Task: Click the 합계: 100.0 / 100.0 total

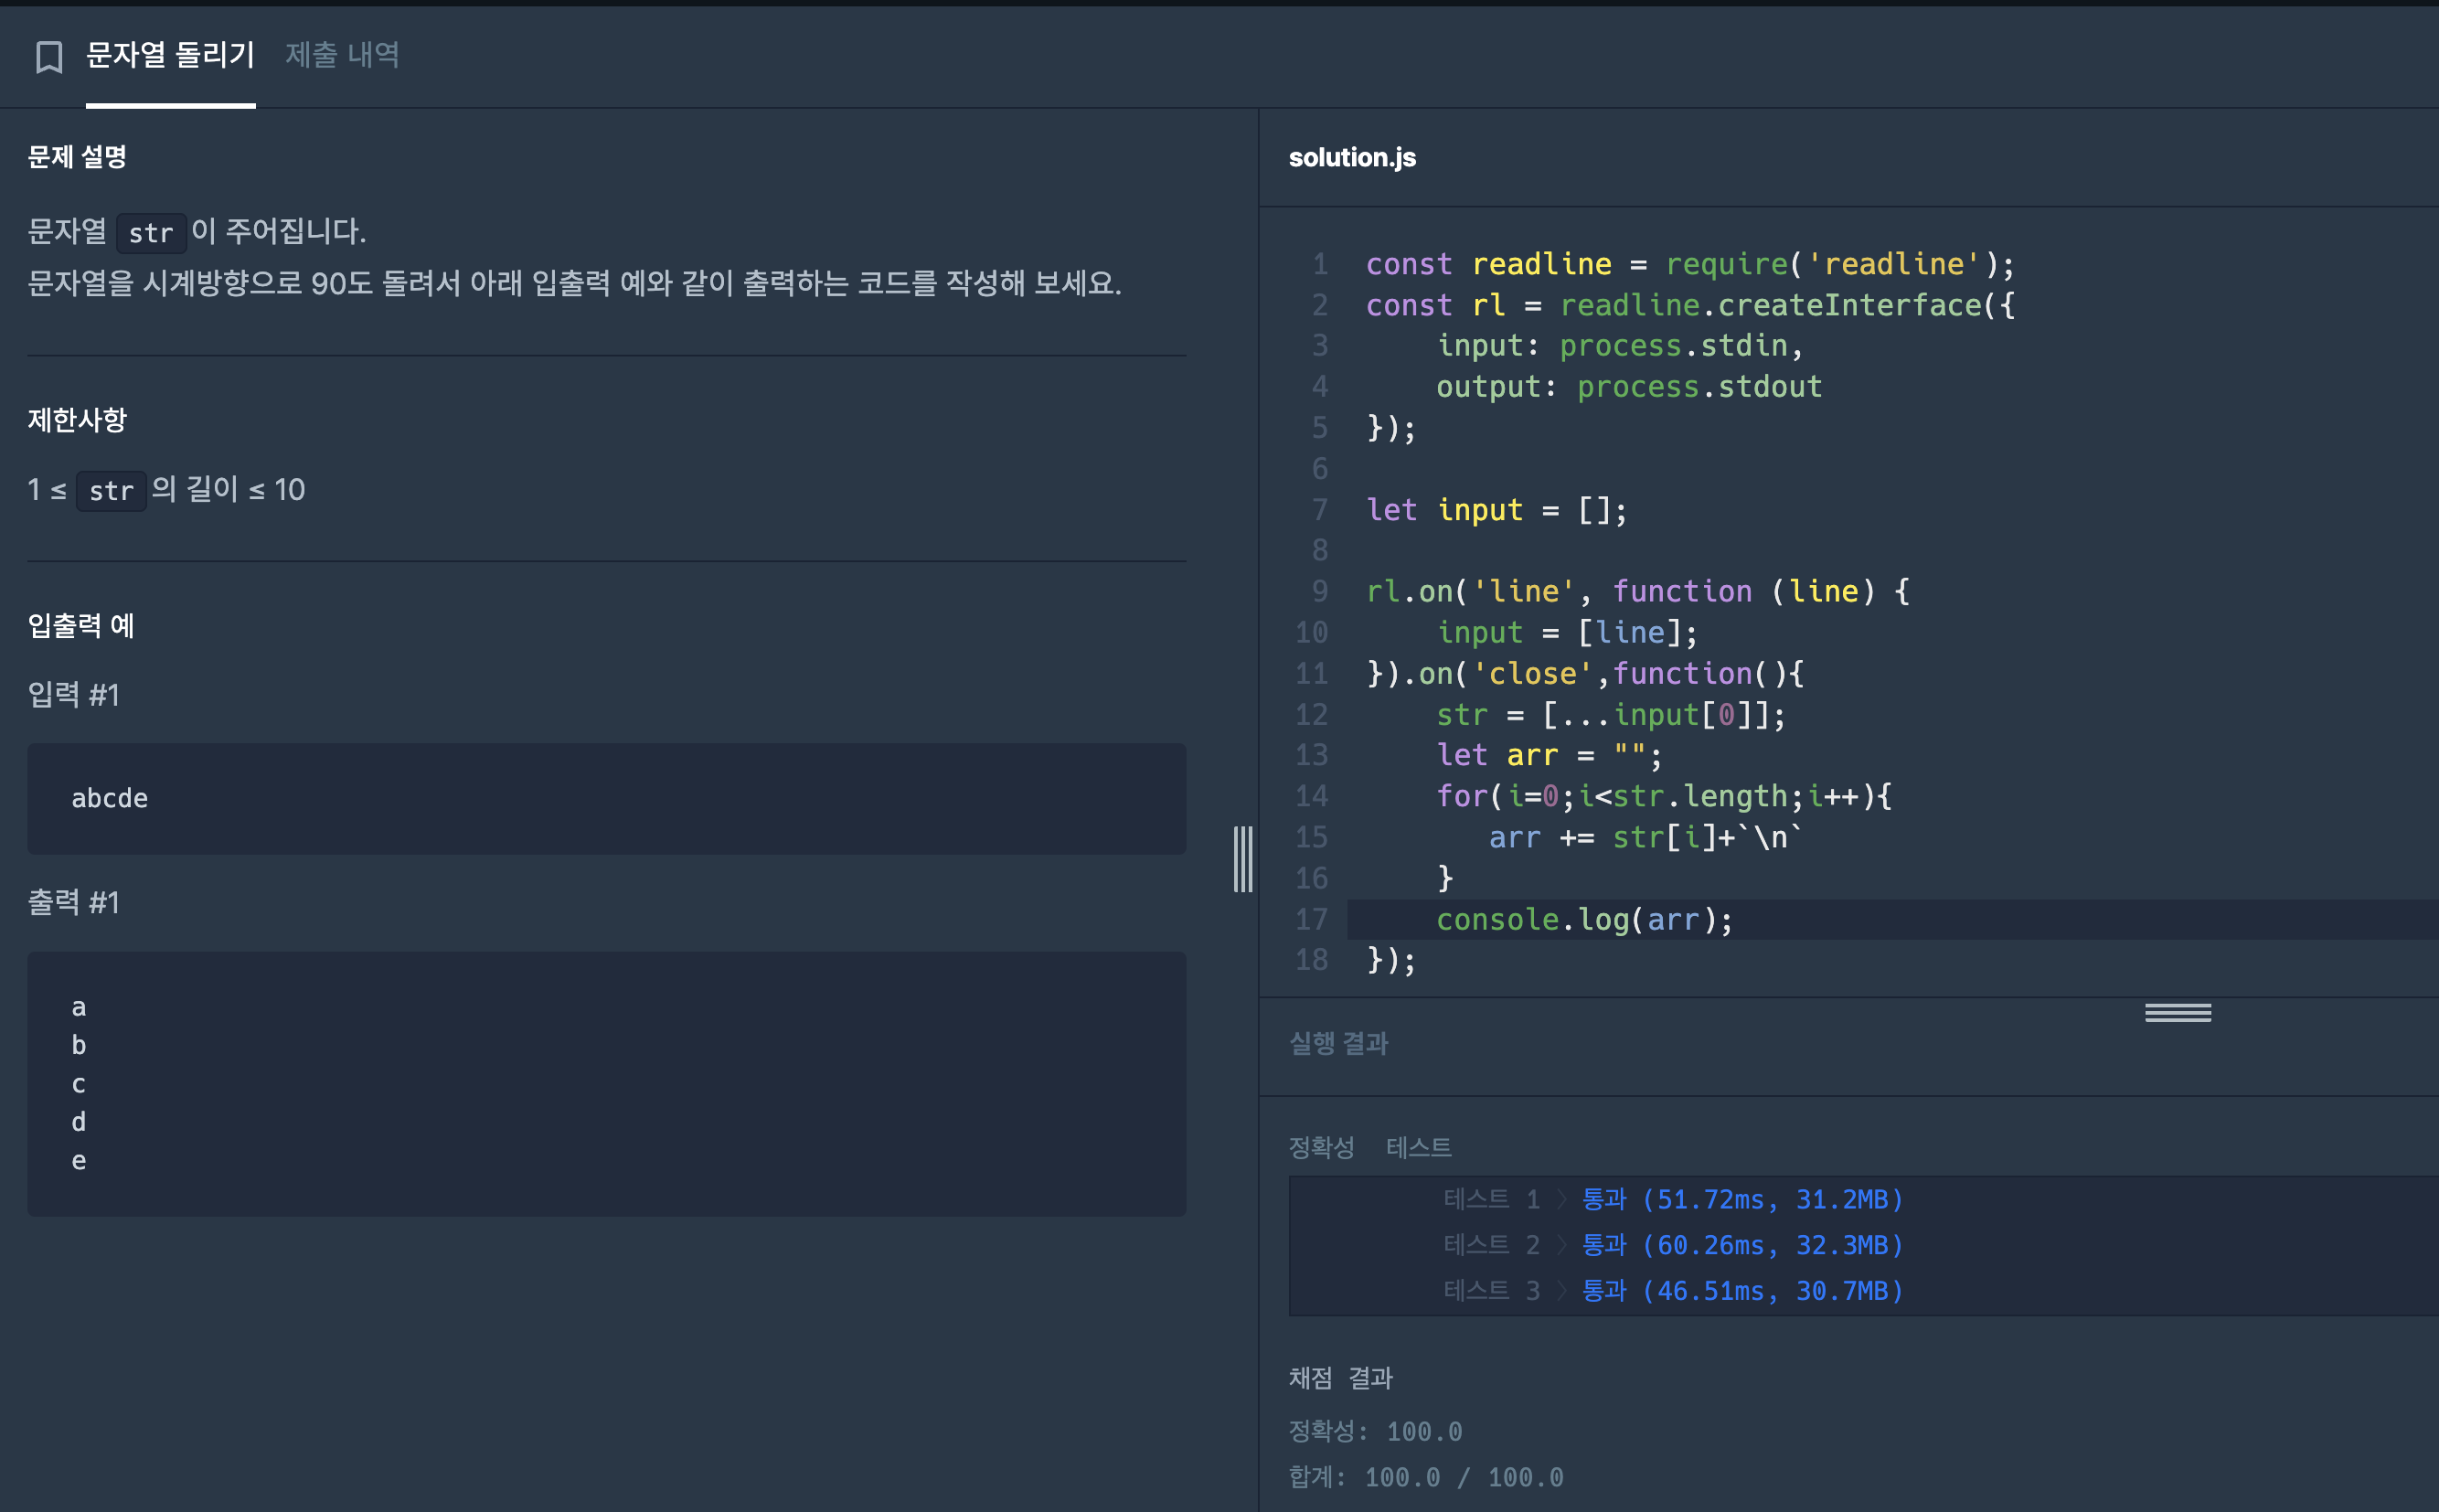Action: tap(1426, 1478)
